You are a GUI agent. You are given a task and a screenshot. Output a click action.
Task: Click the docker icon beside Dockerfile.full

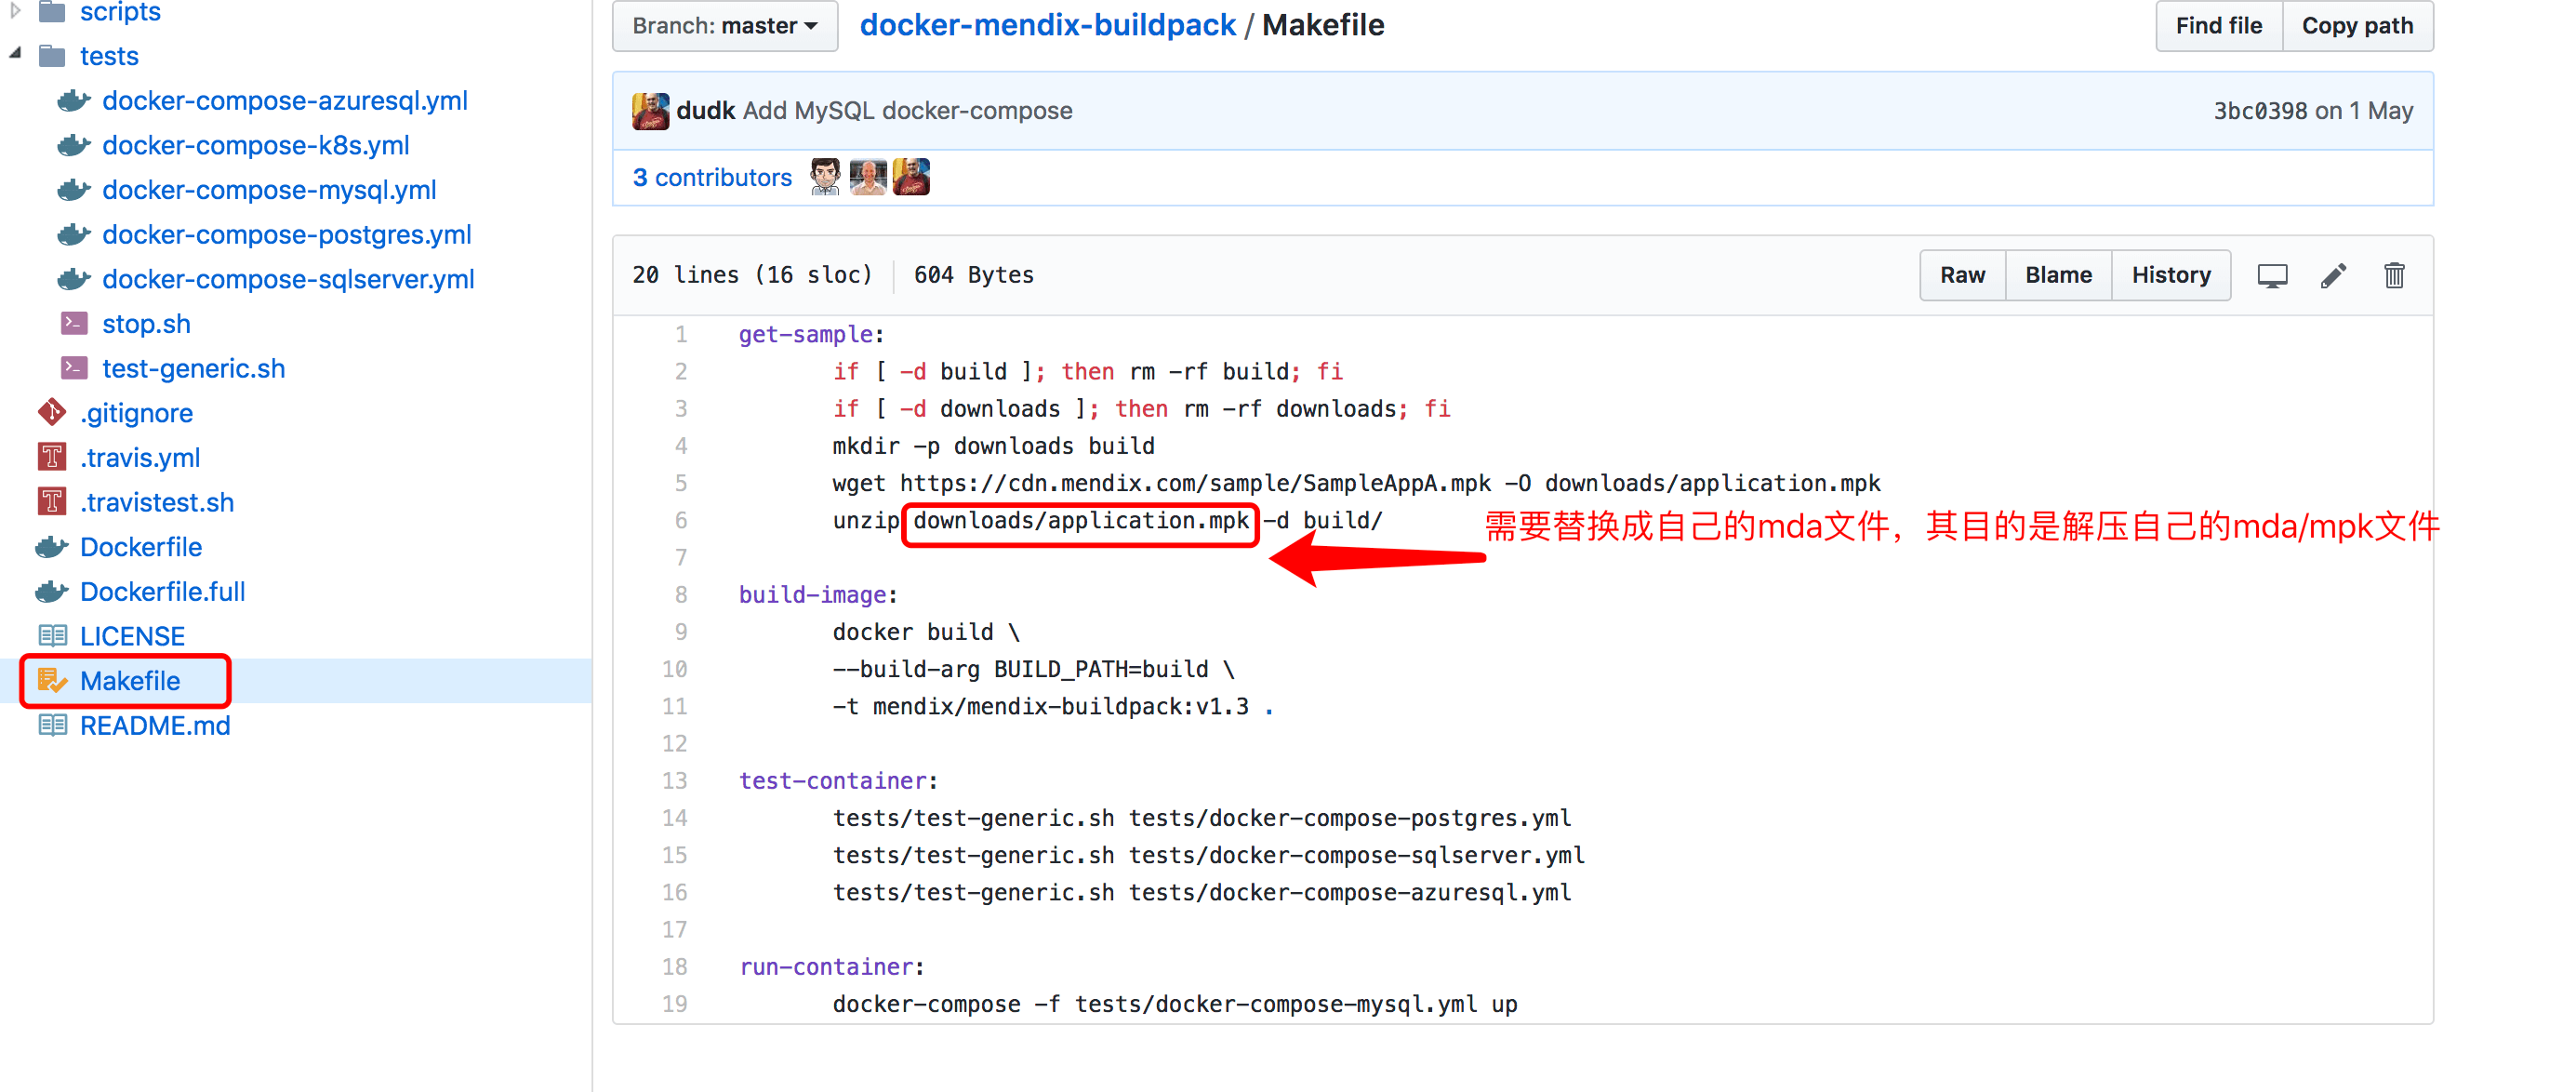click(52, 592)
